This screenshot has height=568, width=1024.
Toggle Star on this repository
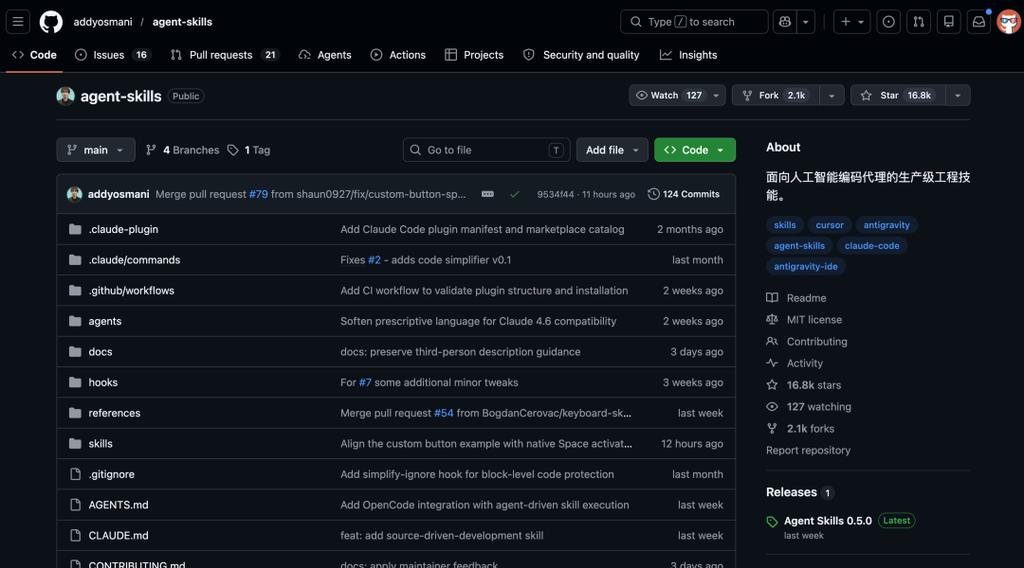[x=896, y=95]
